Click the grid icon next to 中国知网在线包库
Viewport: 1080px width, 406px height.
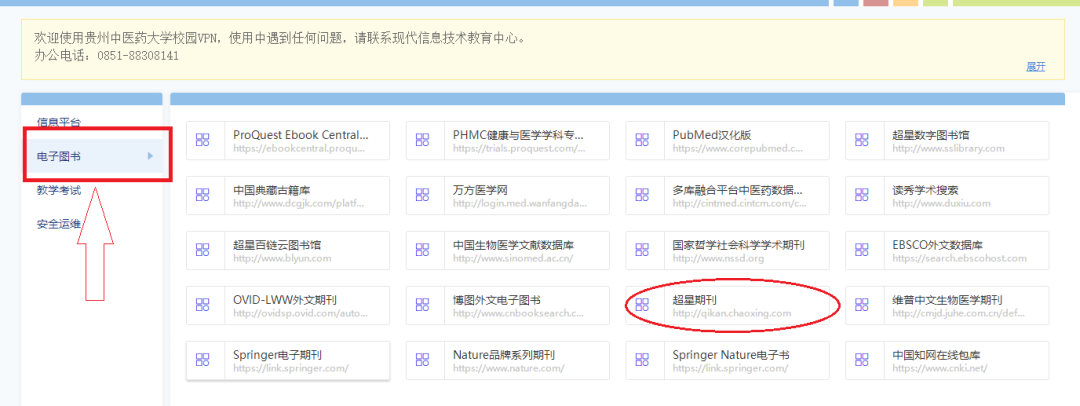point(862,360)
